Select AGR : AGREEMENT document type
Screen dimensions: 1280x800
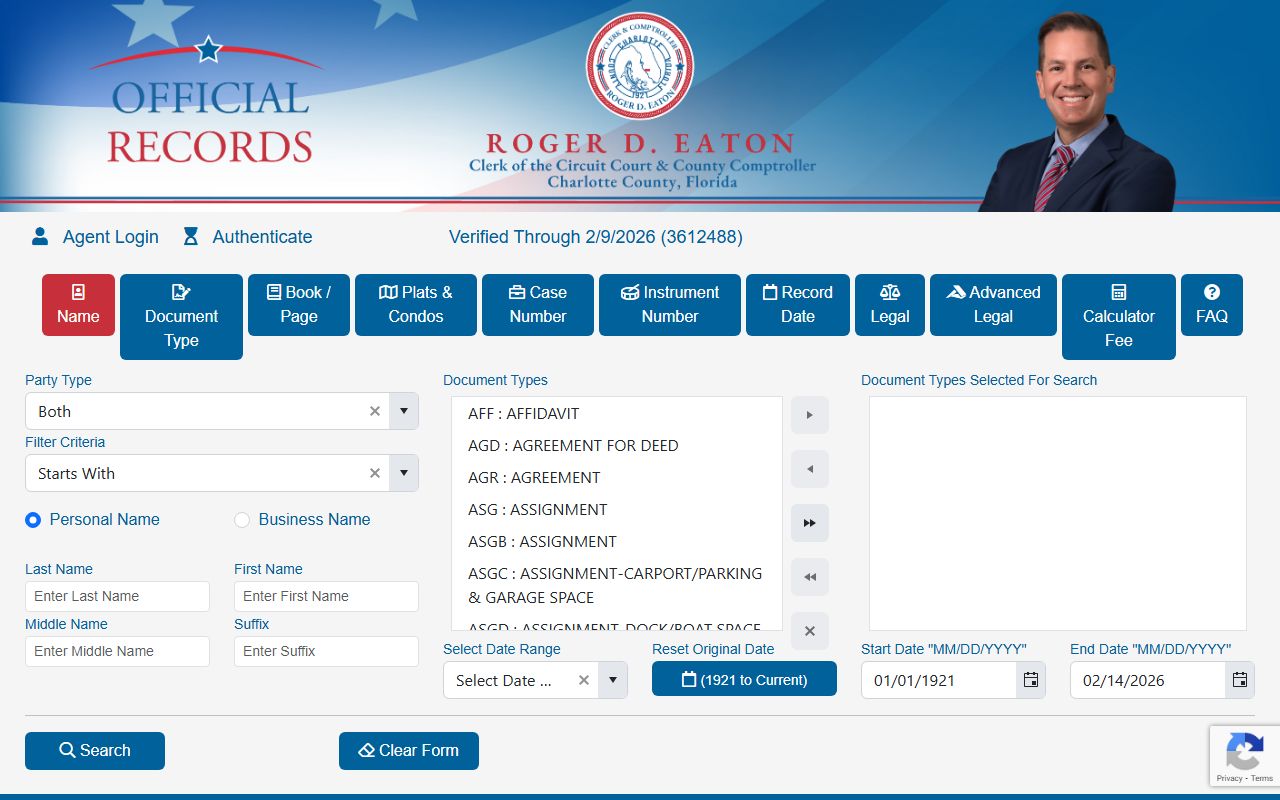point(616,477)
